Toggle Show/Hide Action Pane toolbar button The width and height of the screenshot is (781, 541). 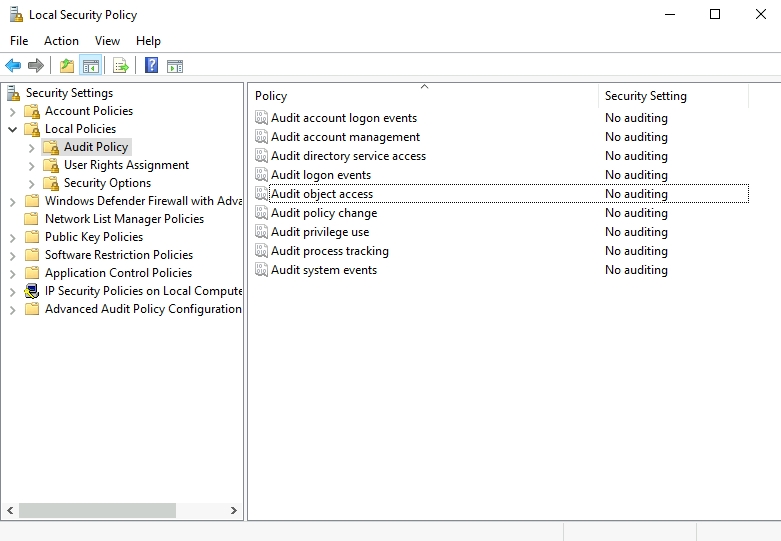tap(175, 66)
